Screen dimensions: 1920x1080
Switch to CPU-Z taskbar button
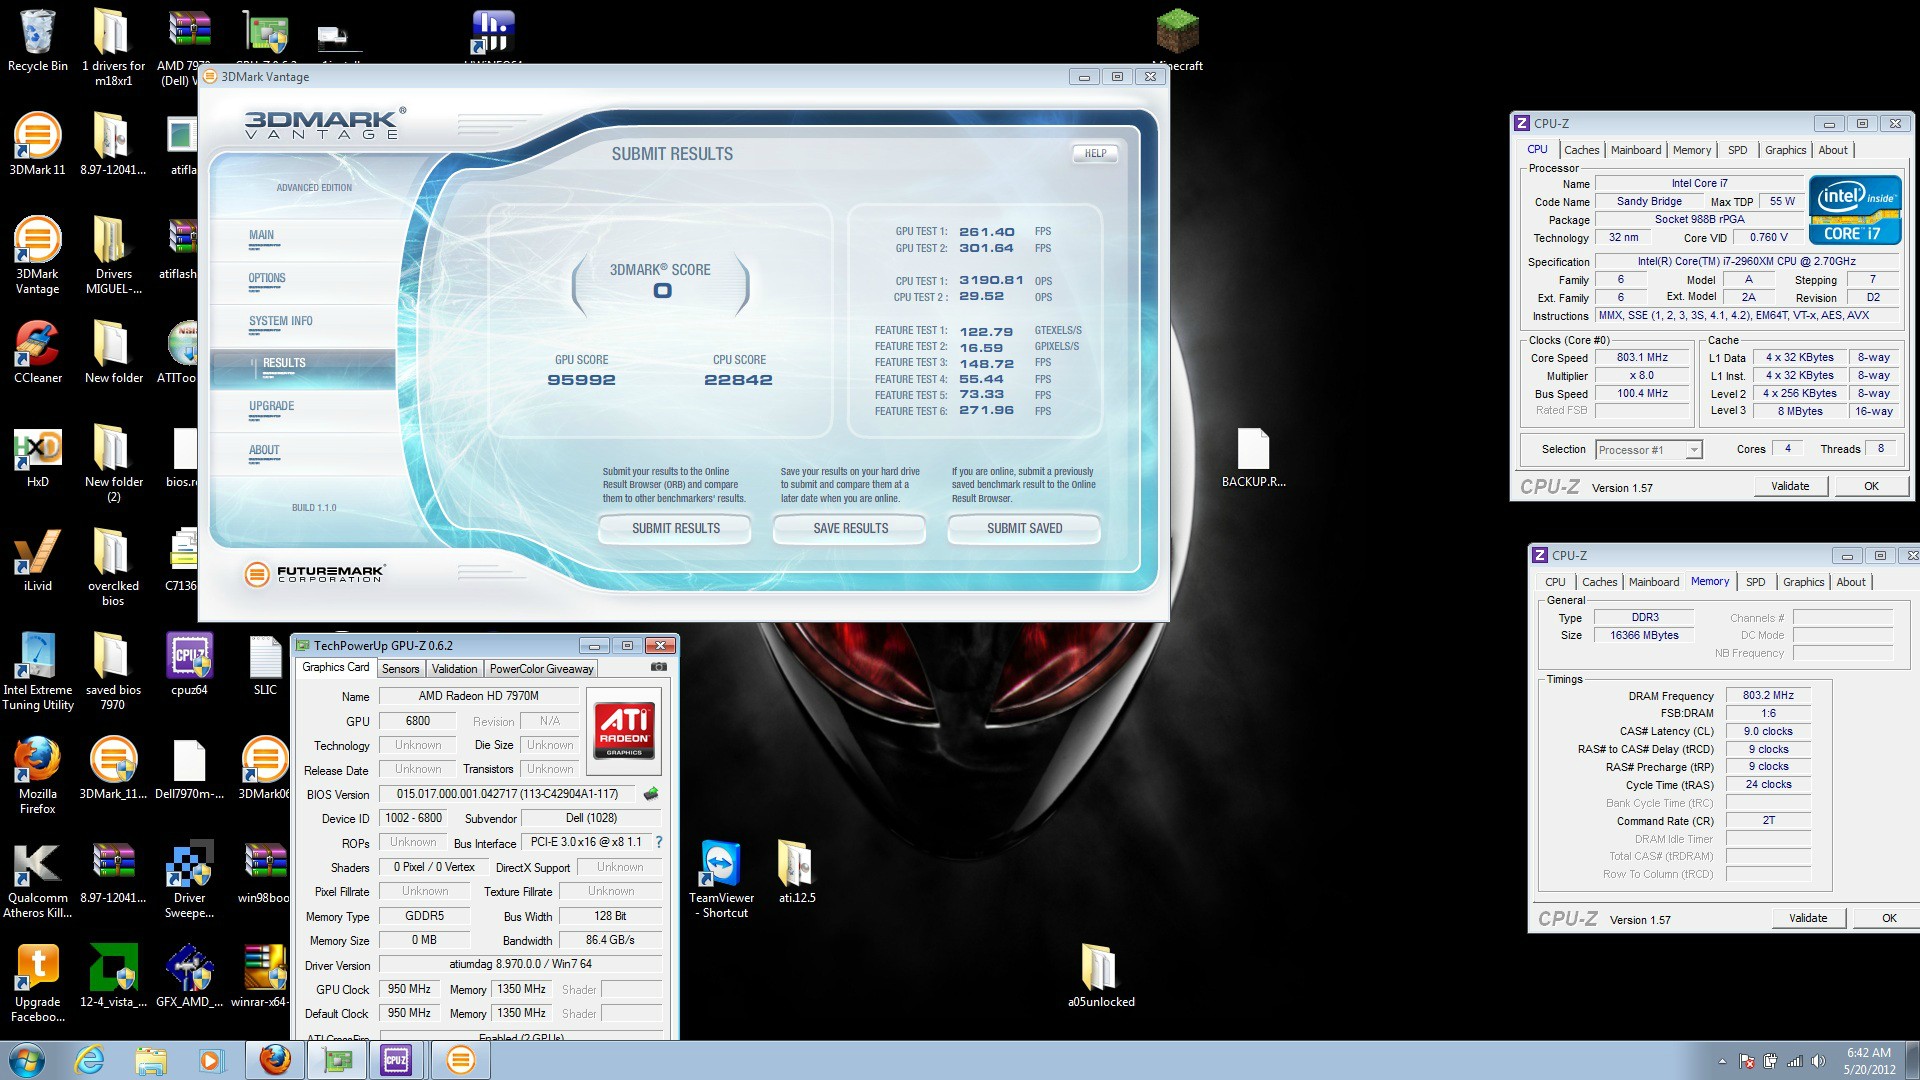tap(396, 1059)
